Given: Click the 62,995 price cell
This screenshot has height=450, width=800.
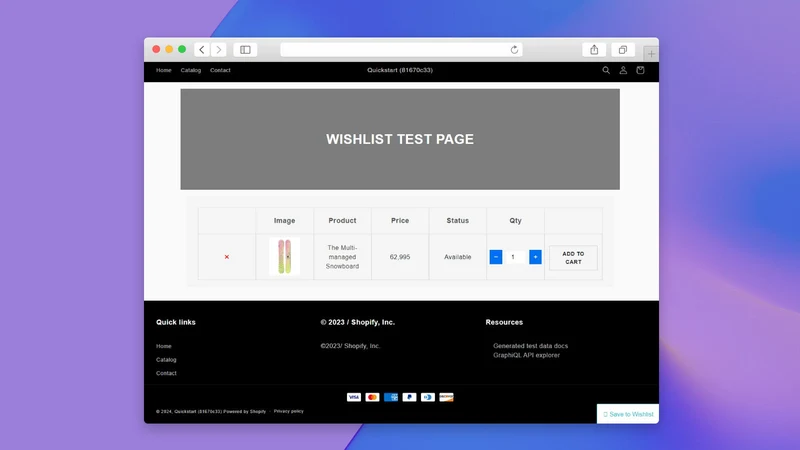Looking at the screenshot, I should point(400,257).
